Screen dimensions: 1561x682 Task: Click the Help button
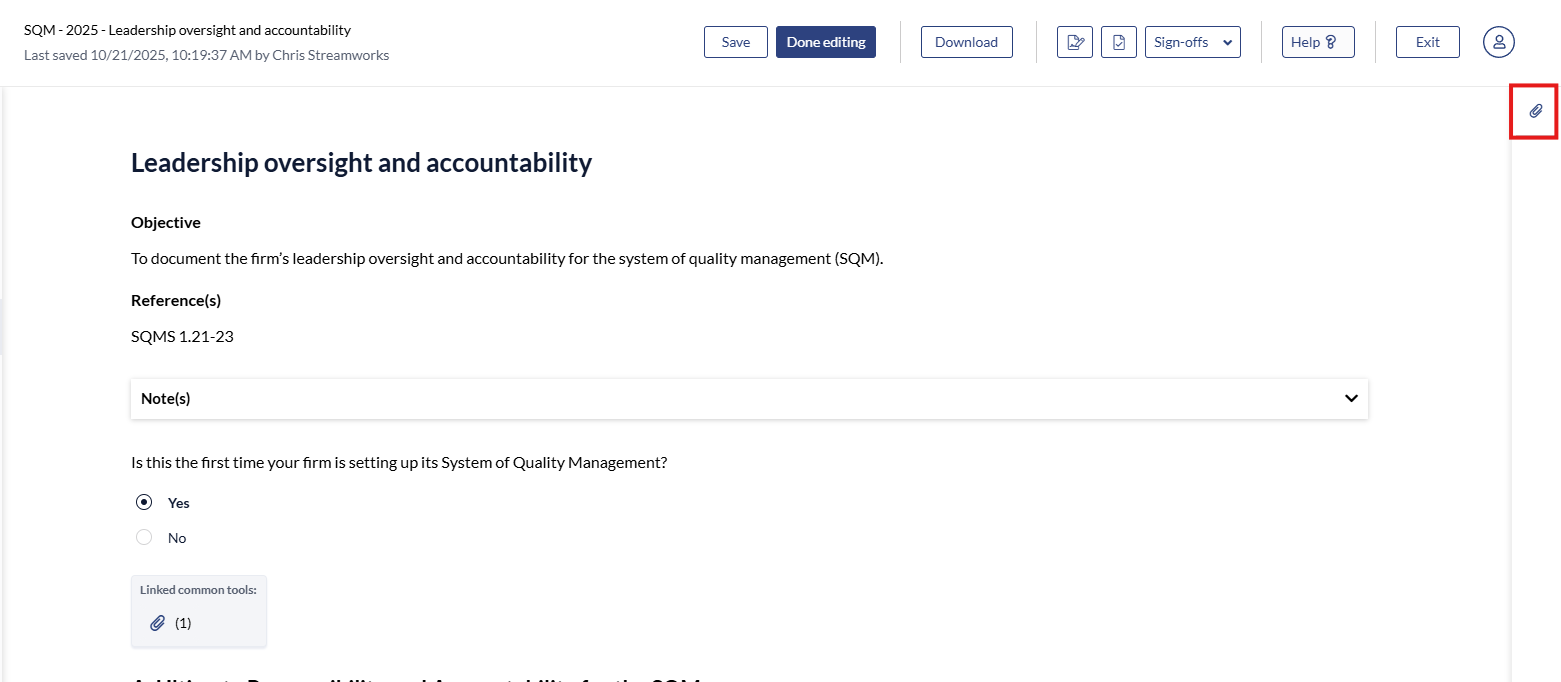[1318, 42]
